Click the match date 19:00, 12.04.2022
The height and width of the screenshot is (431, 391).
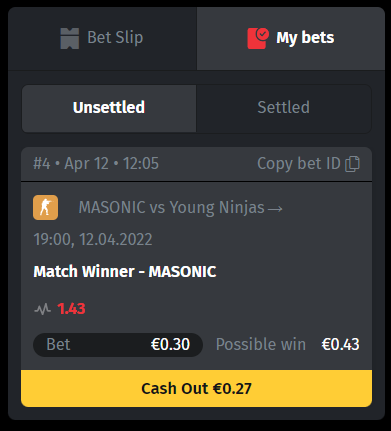[93, 240]
